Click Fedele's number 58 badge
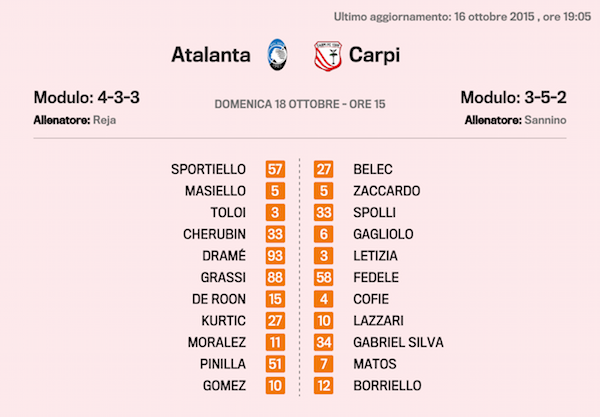 324,277
